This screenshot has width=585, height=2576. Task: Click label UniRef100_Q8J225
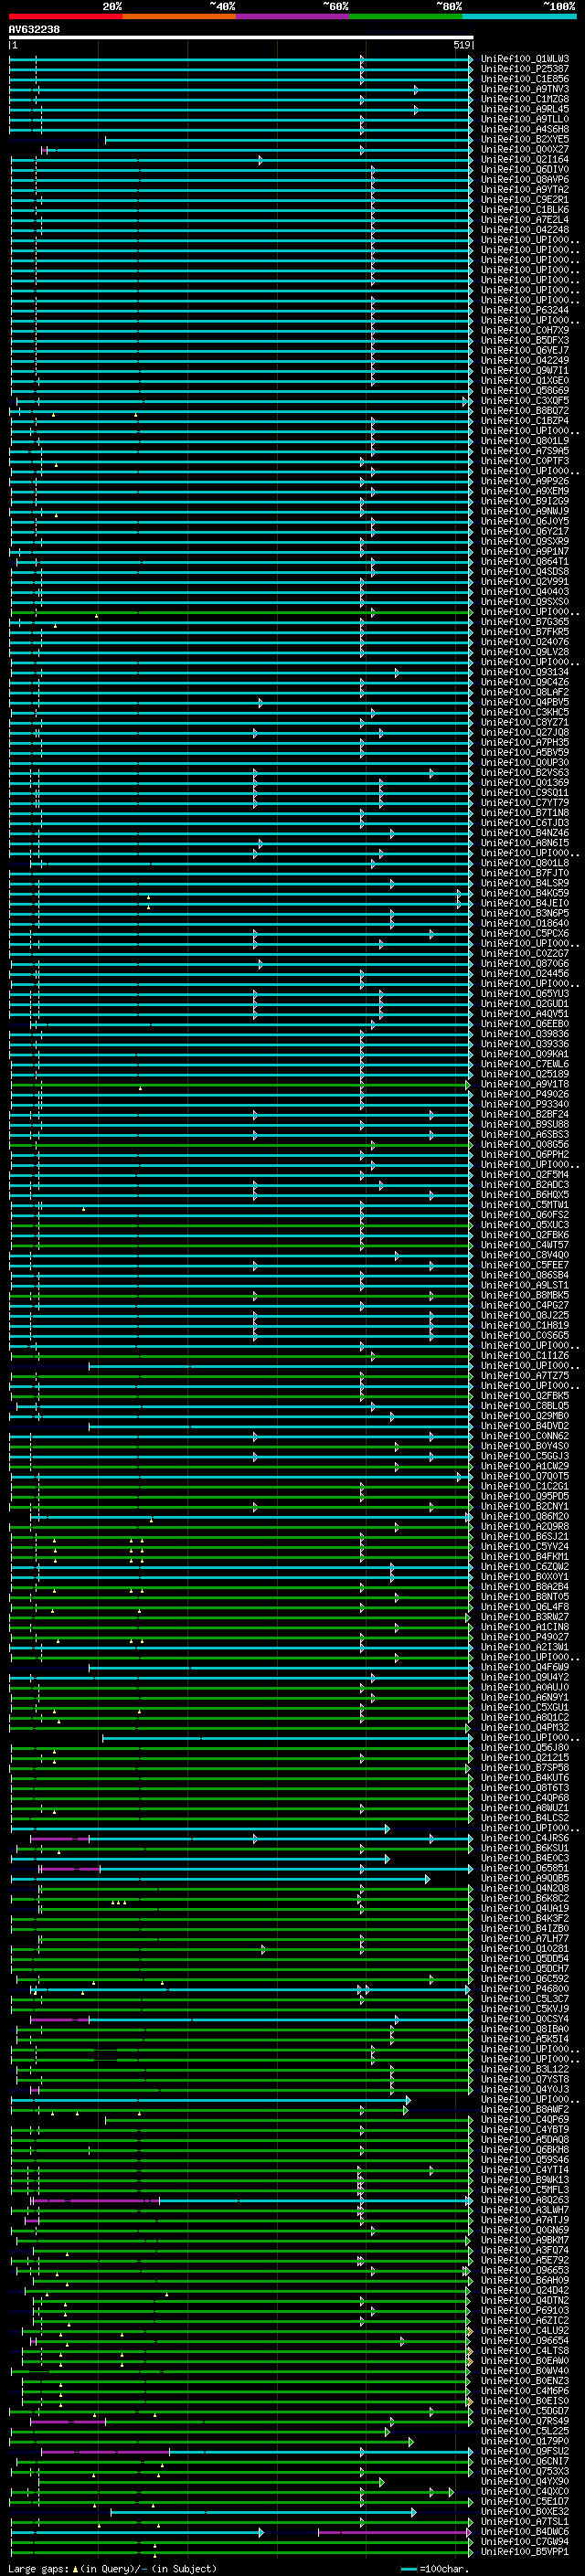pyautogui.click(x=525, y=1316)
